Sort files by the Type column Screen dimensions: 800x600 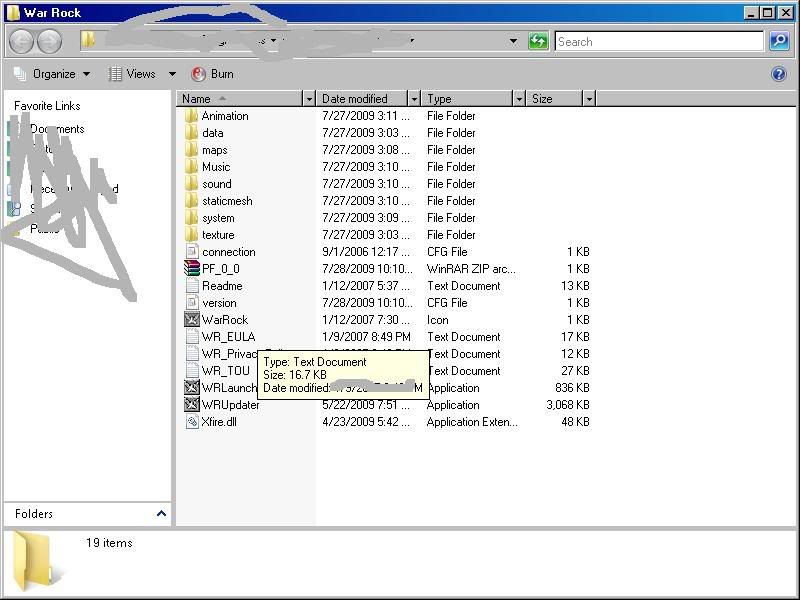click(468, 98)
